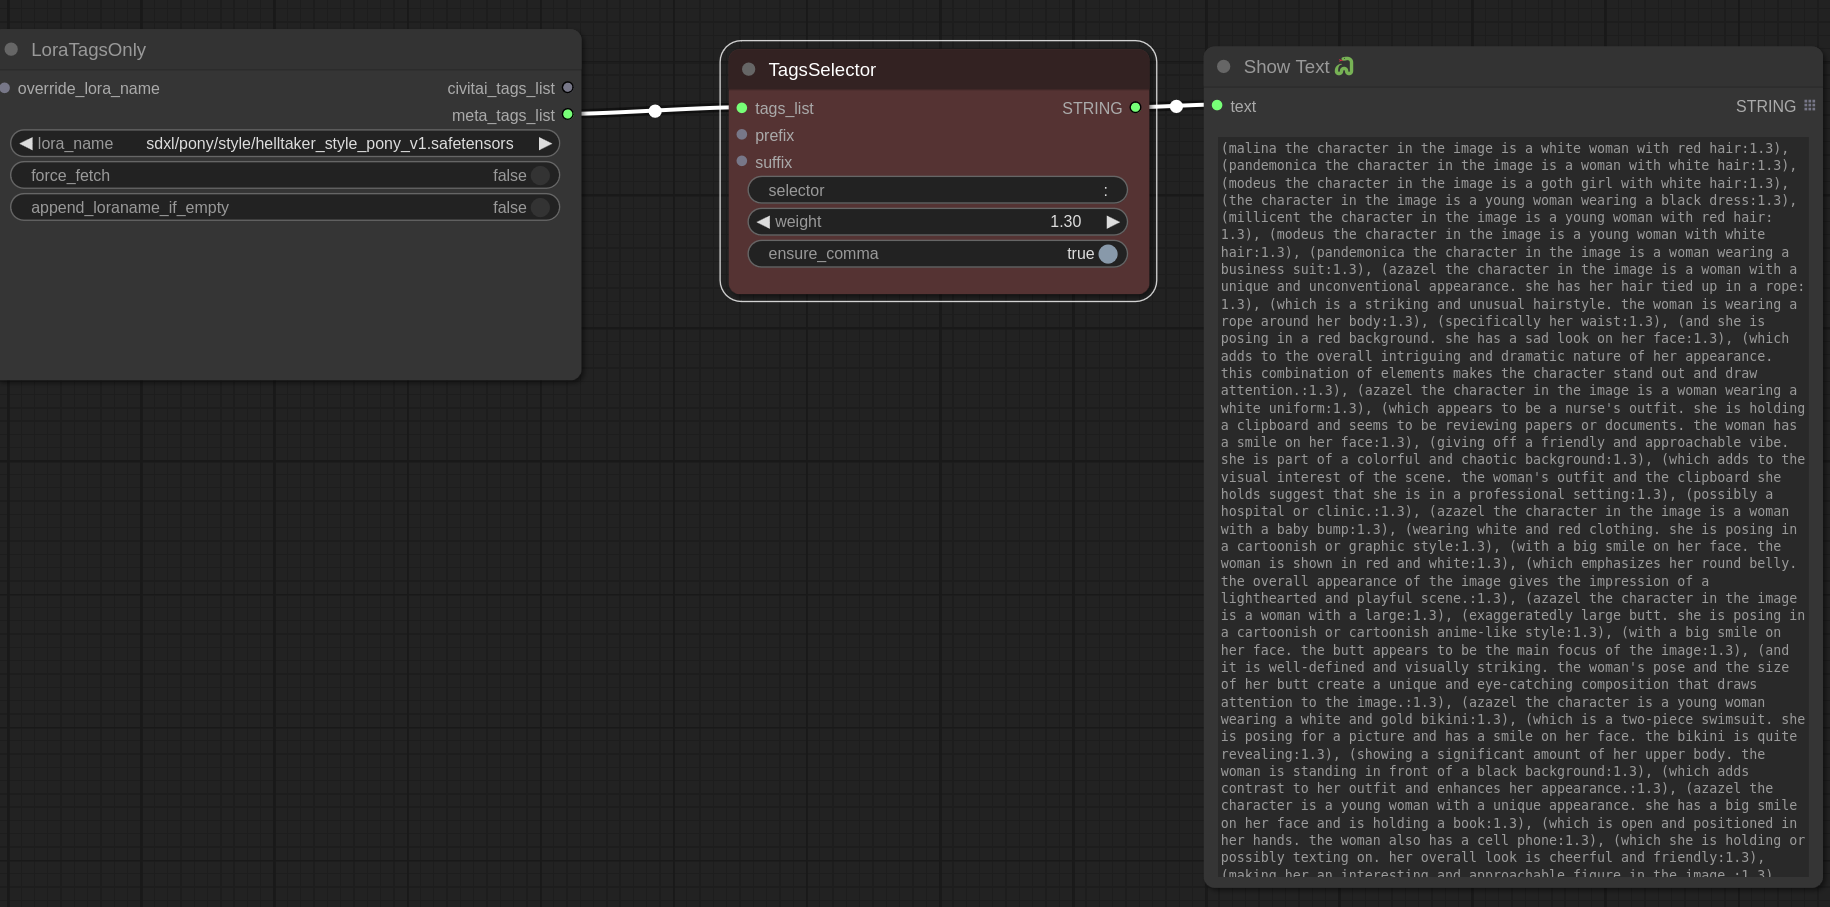The image size is (1830, 907).
Task: Decrease weight value with left arrow
Action: (x=764, y=222)
